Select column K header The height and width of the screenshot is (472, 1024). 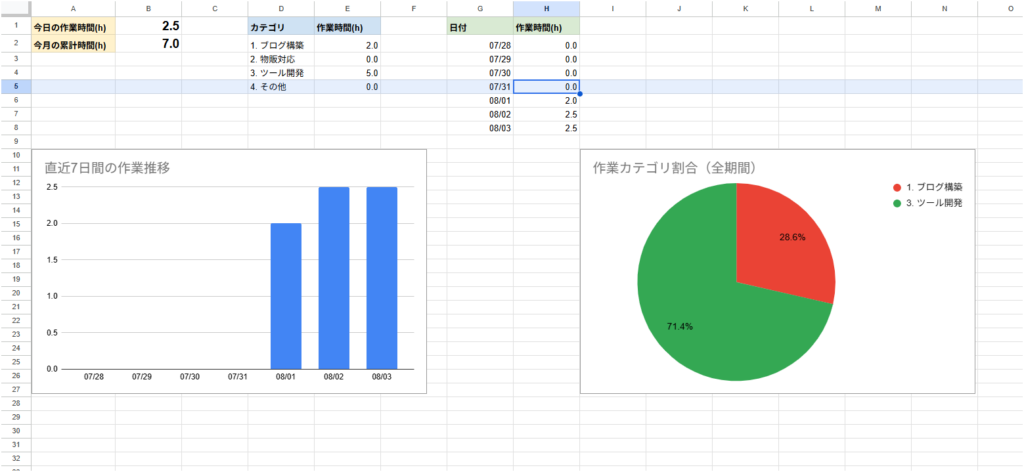pos(745,9)
